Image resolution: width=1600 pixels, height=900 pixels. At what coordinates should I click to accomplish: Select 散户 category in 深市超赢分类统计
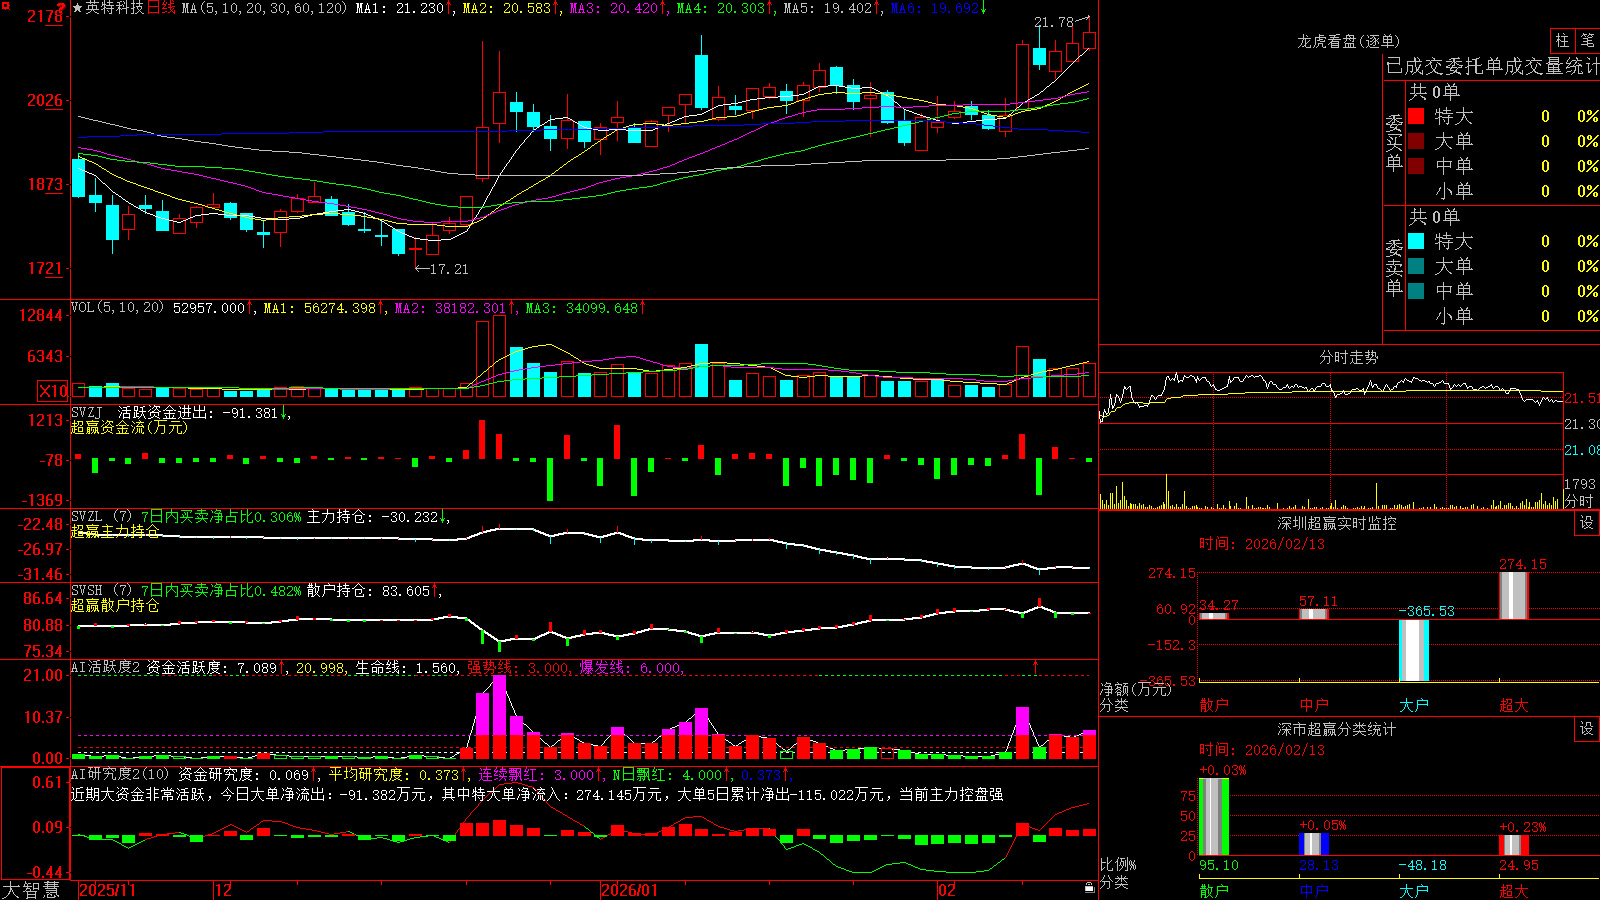(1214, 890)
